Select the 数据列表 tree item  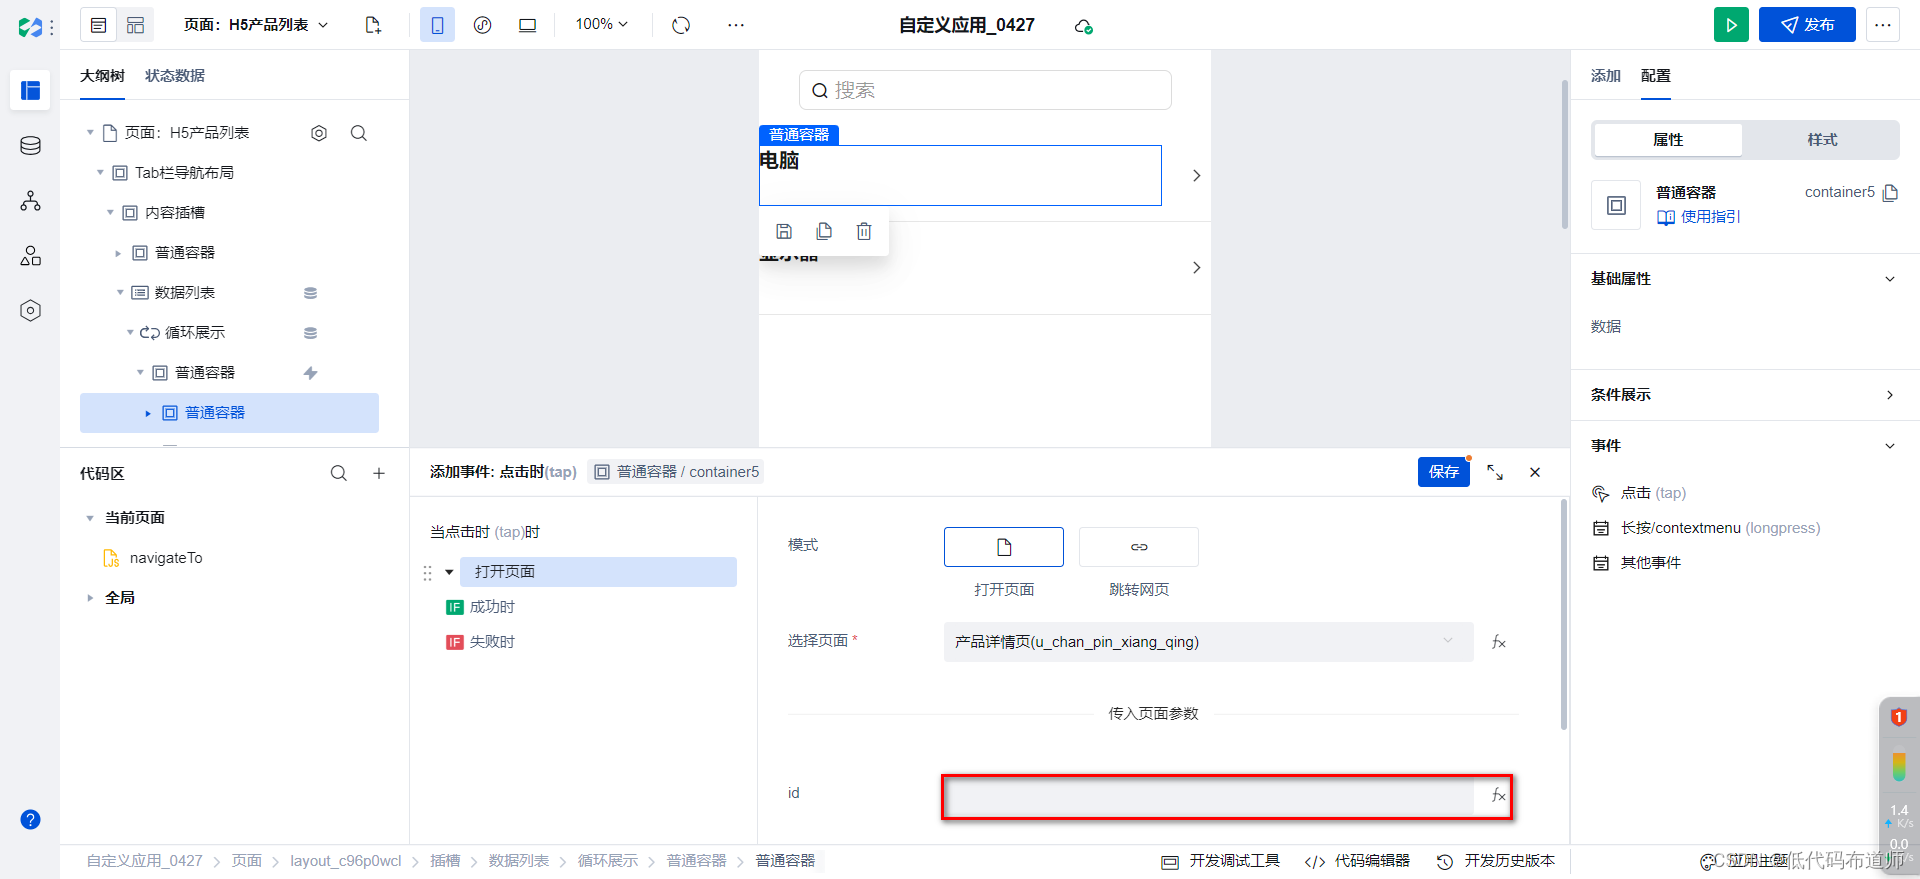point(185,293)
